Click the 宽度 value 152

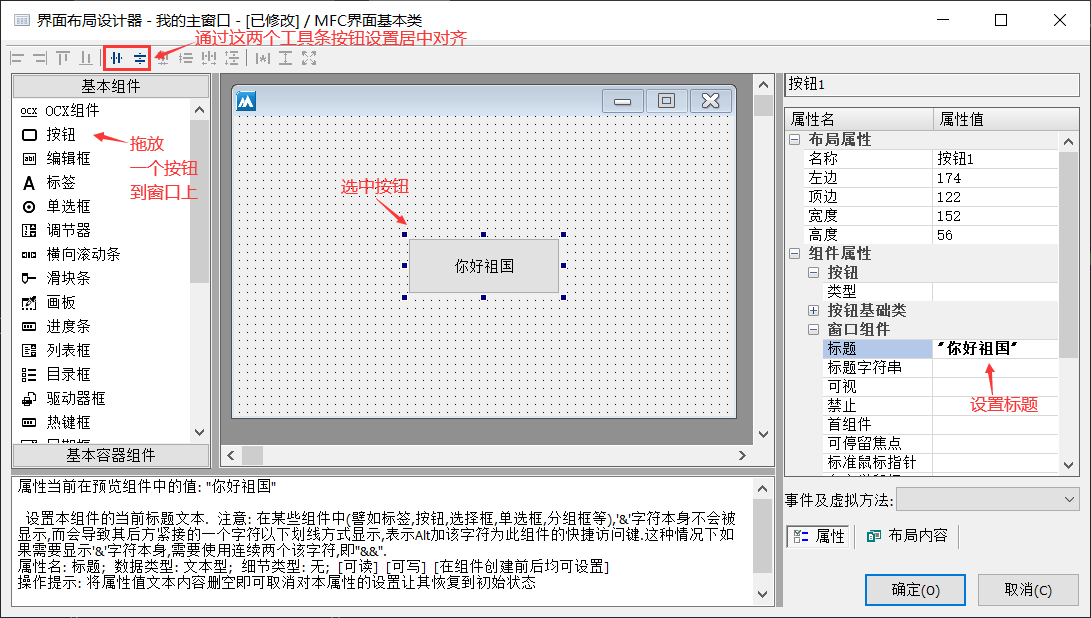pyautogui.click(x=995, y=216)
